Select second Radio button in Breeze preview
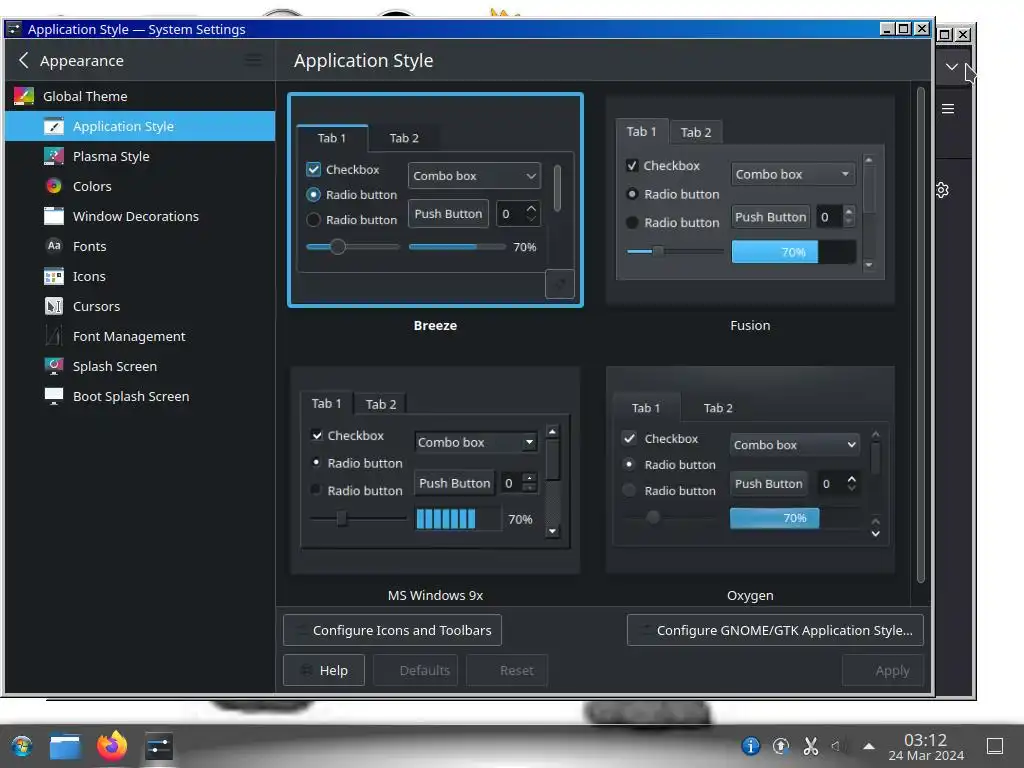 pyautogui.click(x=313, y=220)
